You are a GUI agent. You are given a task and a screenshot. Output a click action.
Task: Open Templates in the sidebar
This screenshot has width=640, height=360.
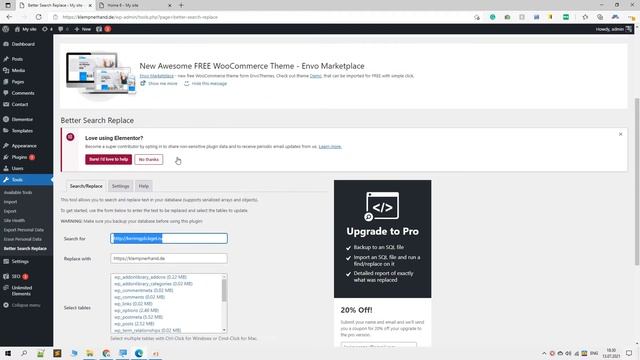22,131
